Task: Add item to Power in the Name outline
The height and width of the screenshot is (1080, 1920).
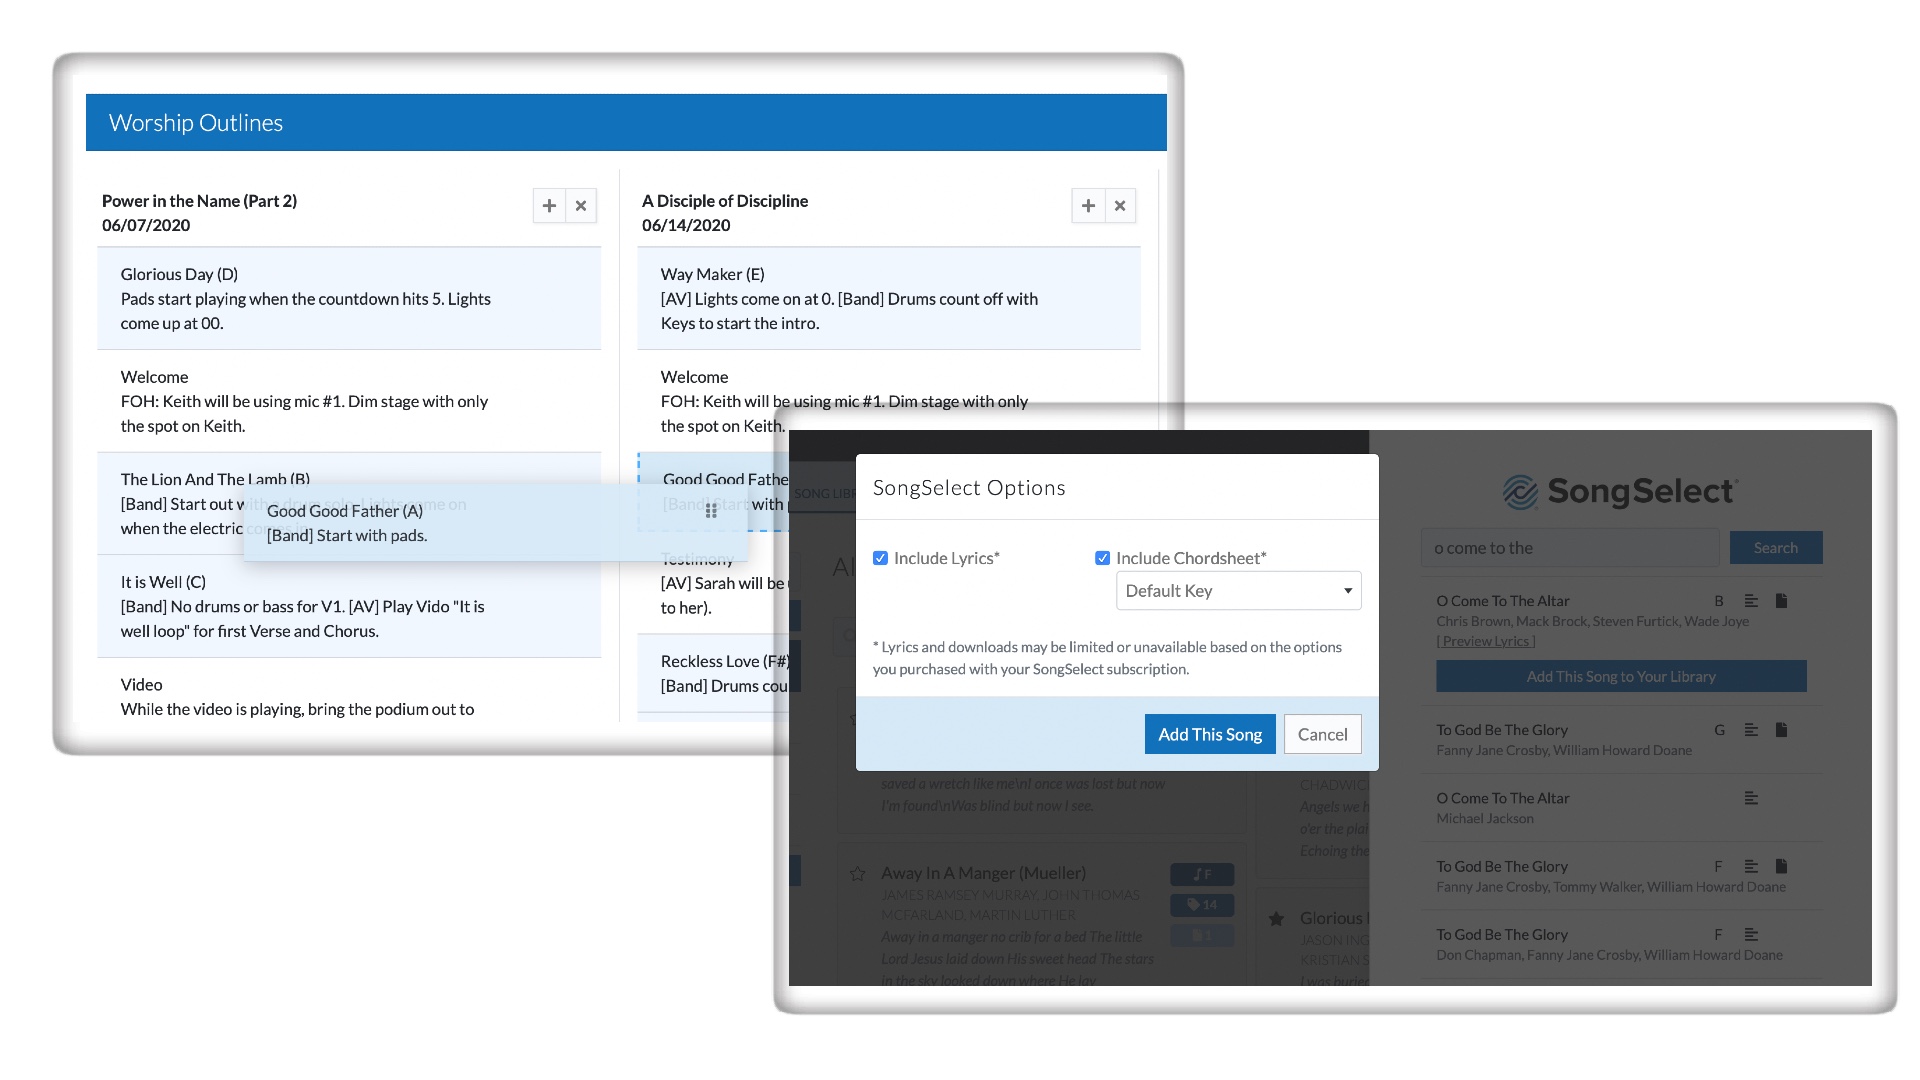Action: (x=549, y=206)
